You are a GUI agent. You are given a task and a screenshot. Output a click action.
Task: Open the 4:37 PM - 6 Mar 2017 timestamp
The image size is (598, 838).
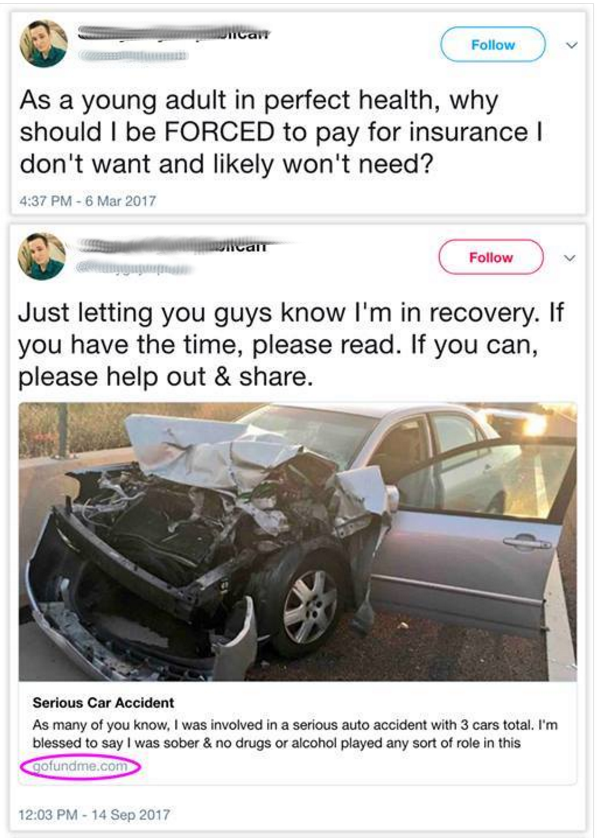(x=87, y=201)
